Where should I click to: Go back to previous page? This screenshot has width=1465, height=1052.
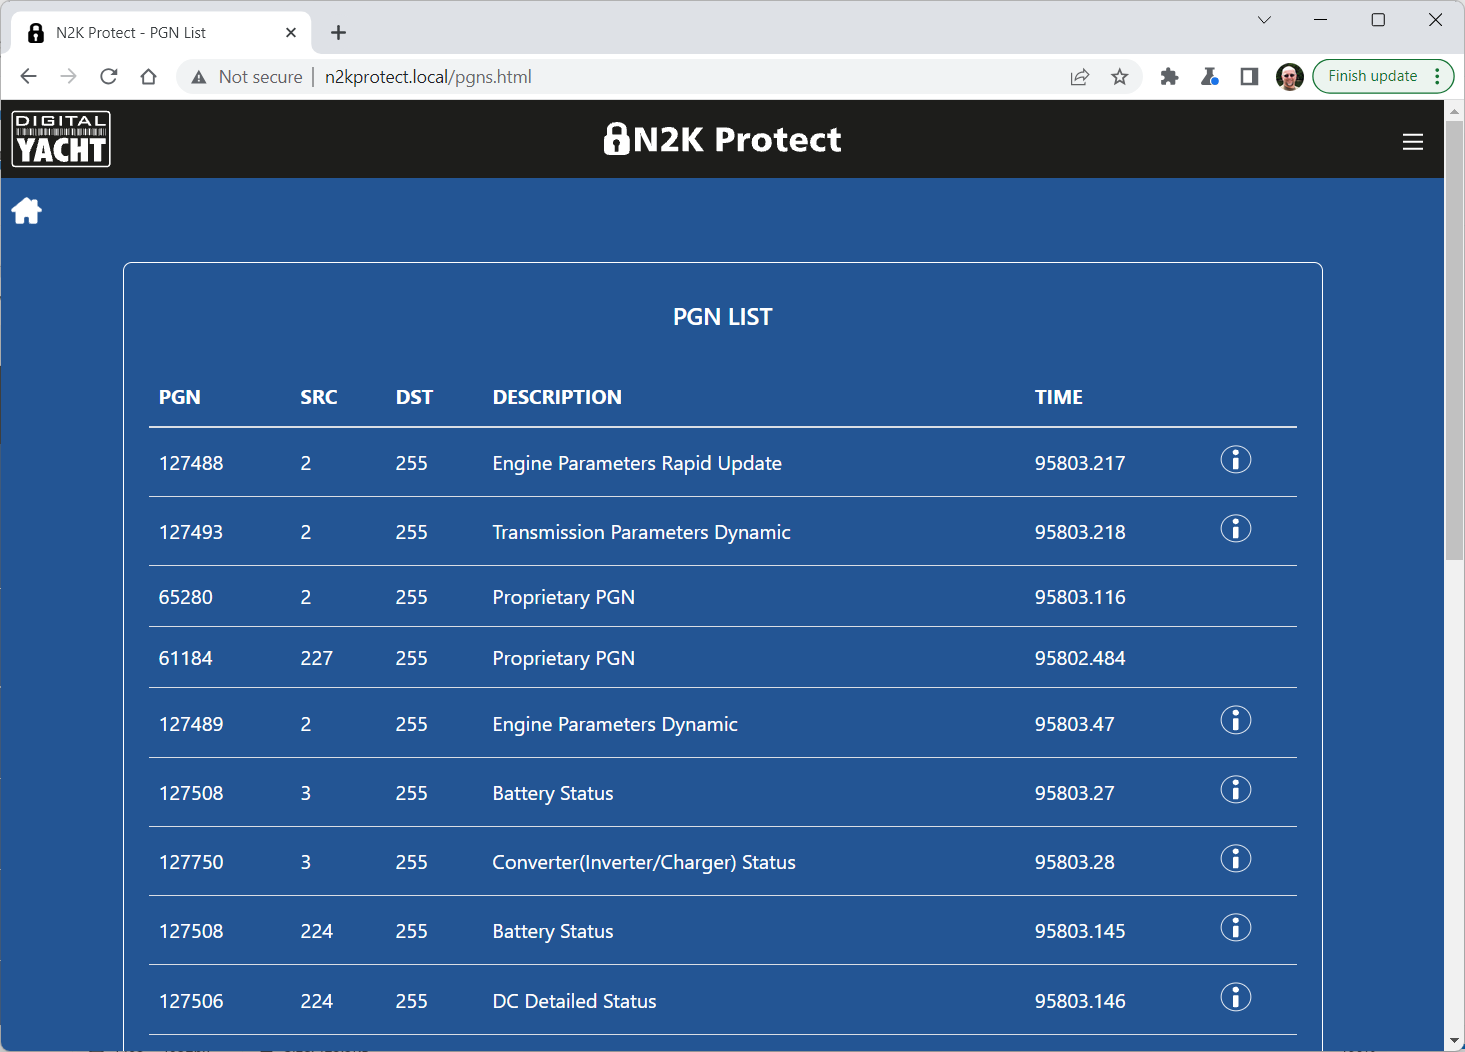tap(28, 77)
